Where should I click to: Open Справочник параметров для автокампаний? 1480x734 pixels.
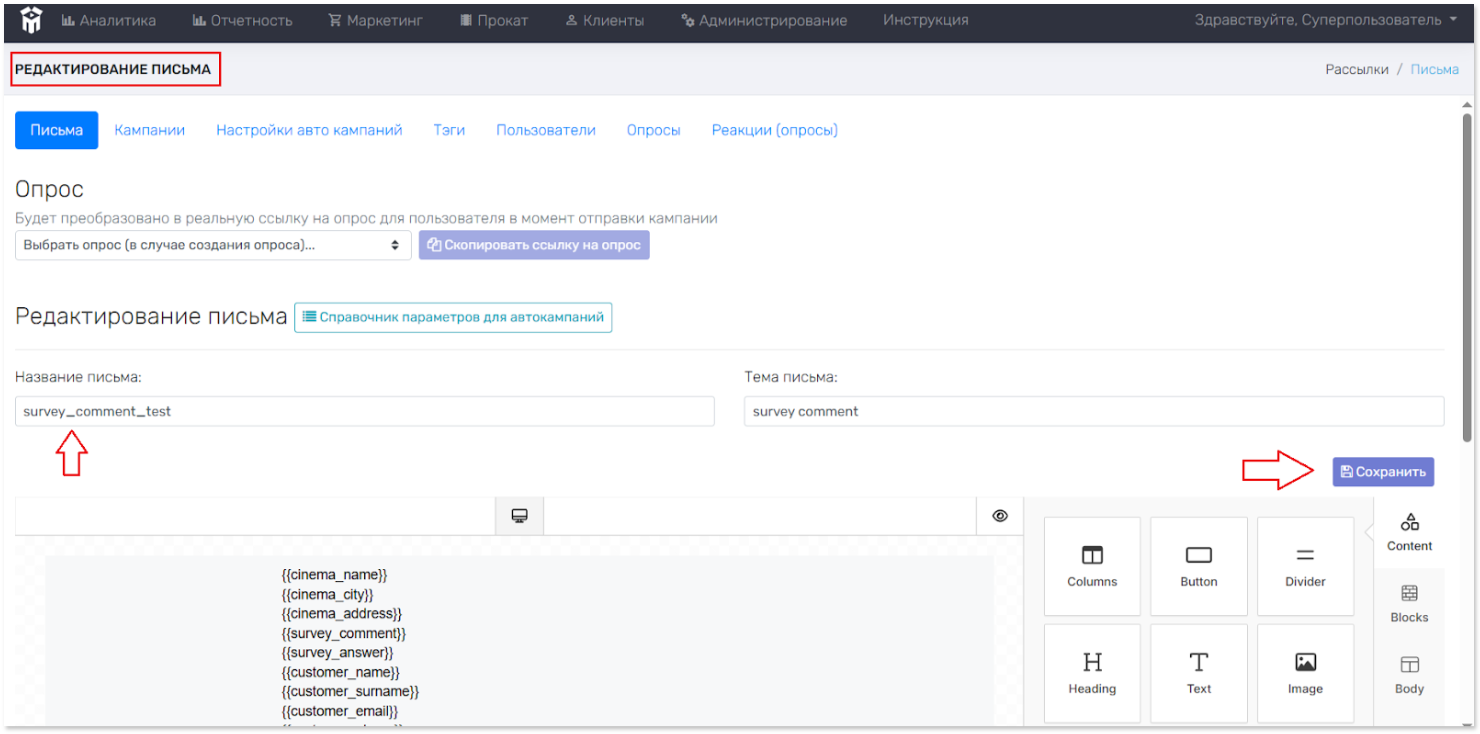[453, 317]
